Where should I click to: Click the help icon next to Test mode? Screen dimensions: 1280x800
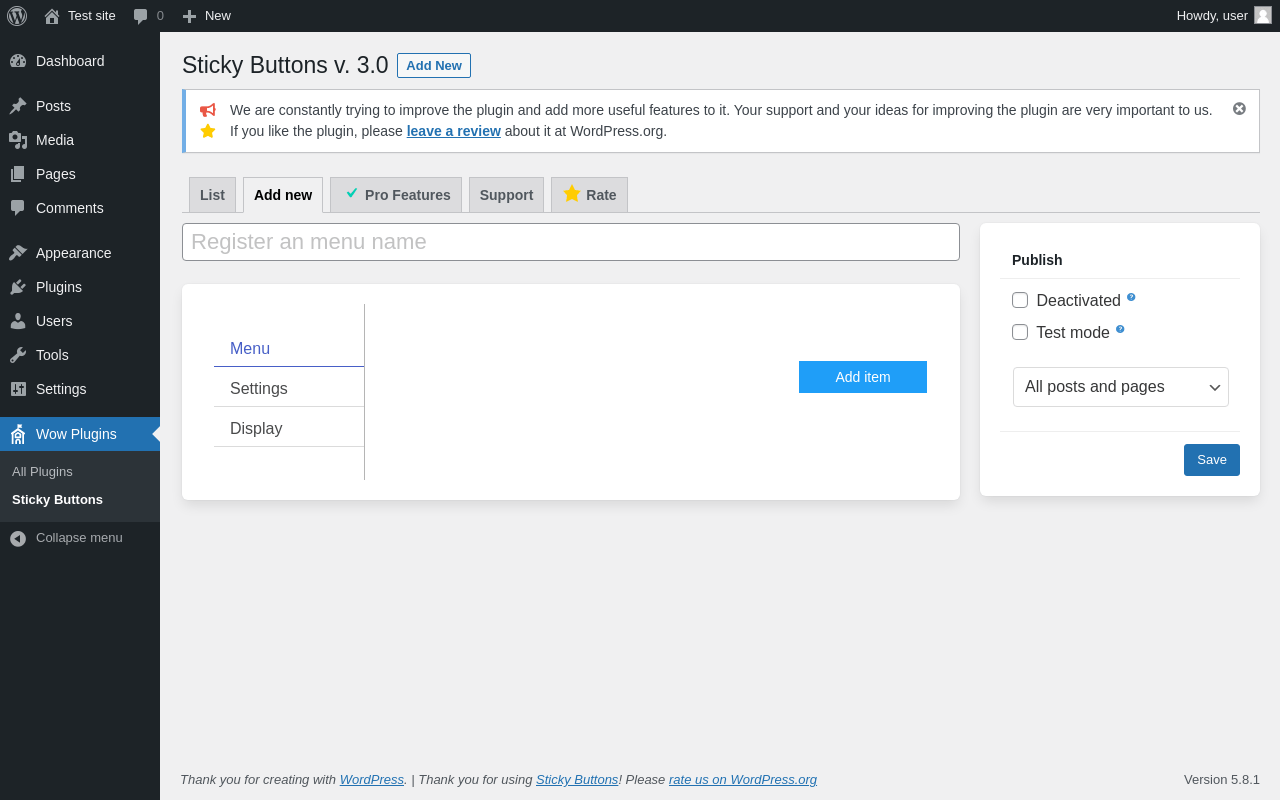1120,329
